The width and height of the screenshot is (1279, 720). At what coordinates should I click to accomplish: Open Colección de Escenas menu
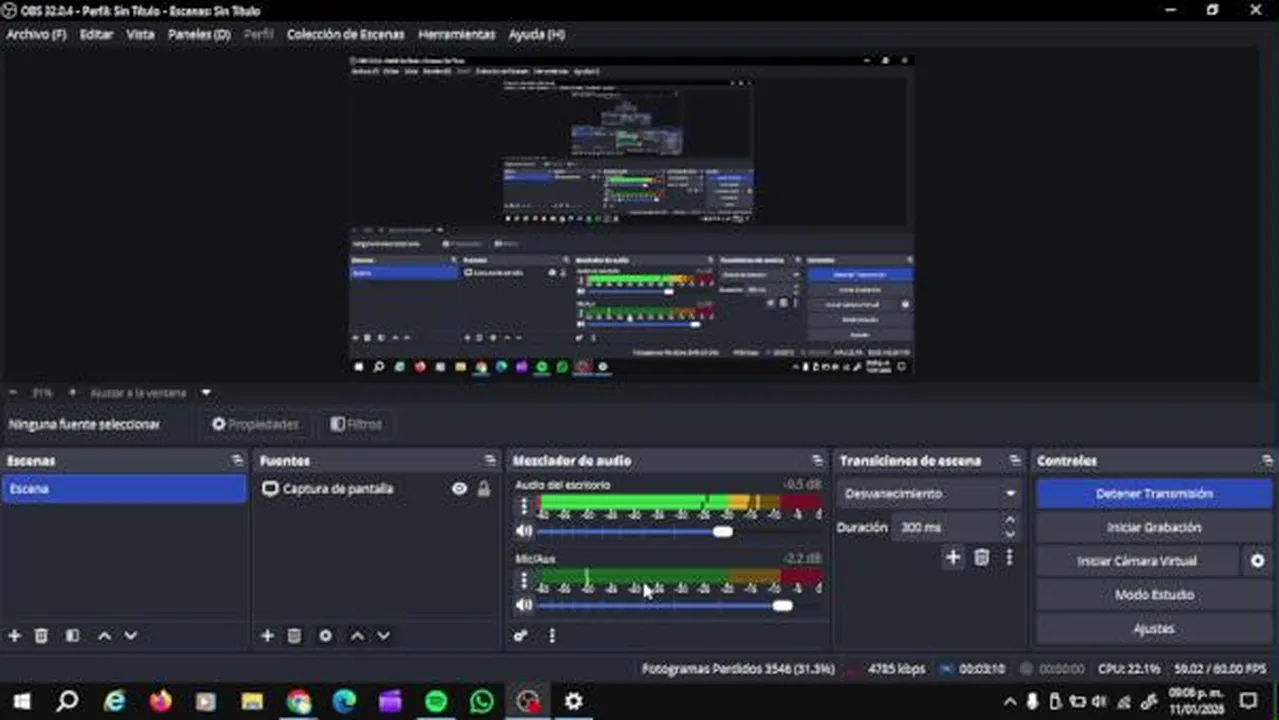345,34
